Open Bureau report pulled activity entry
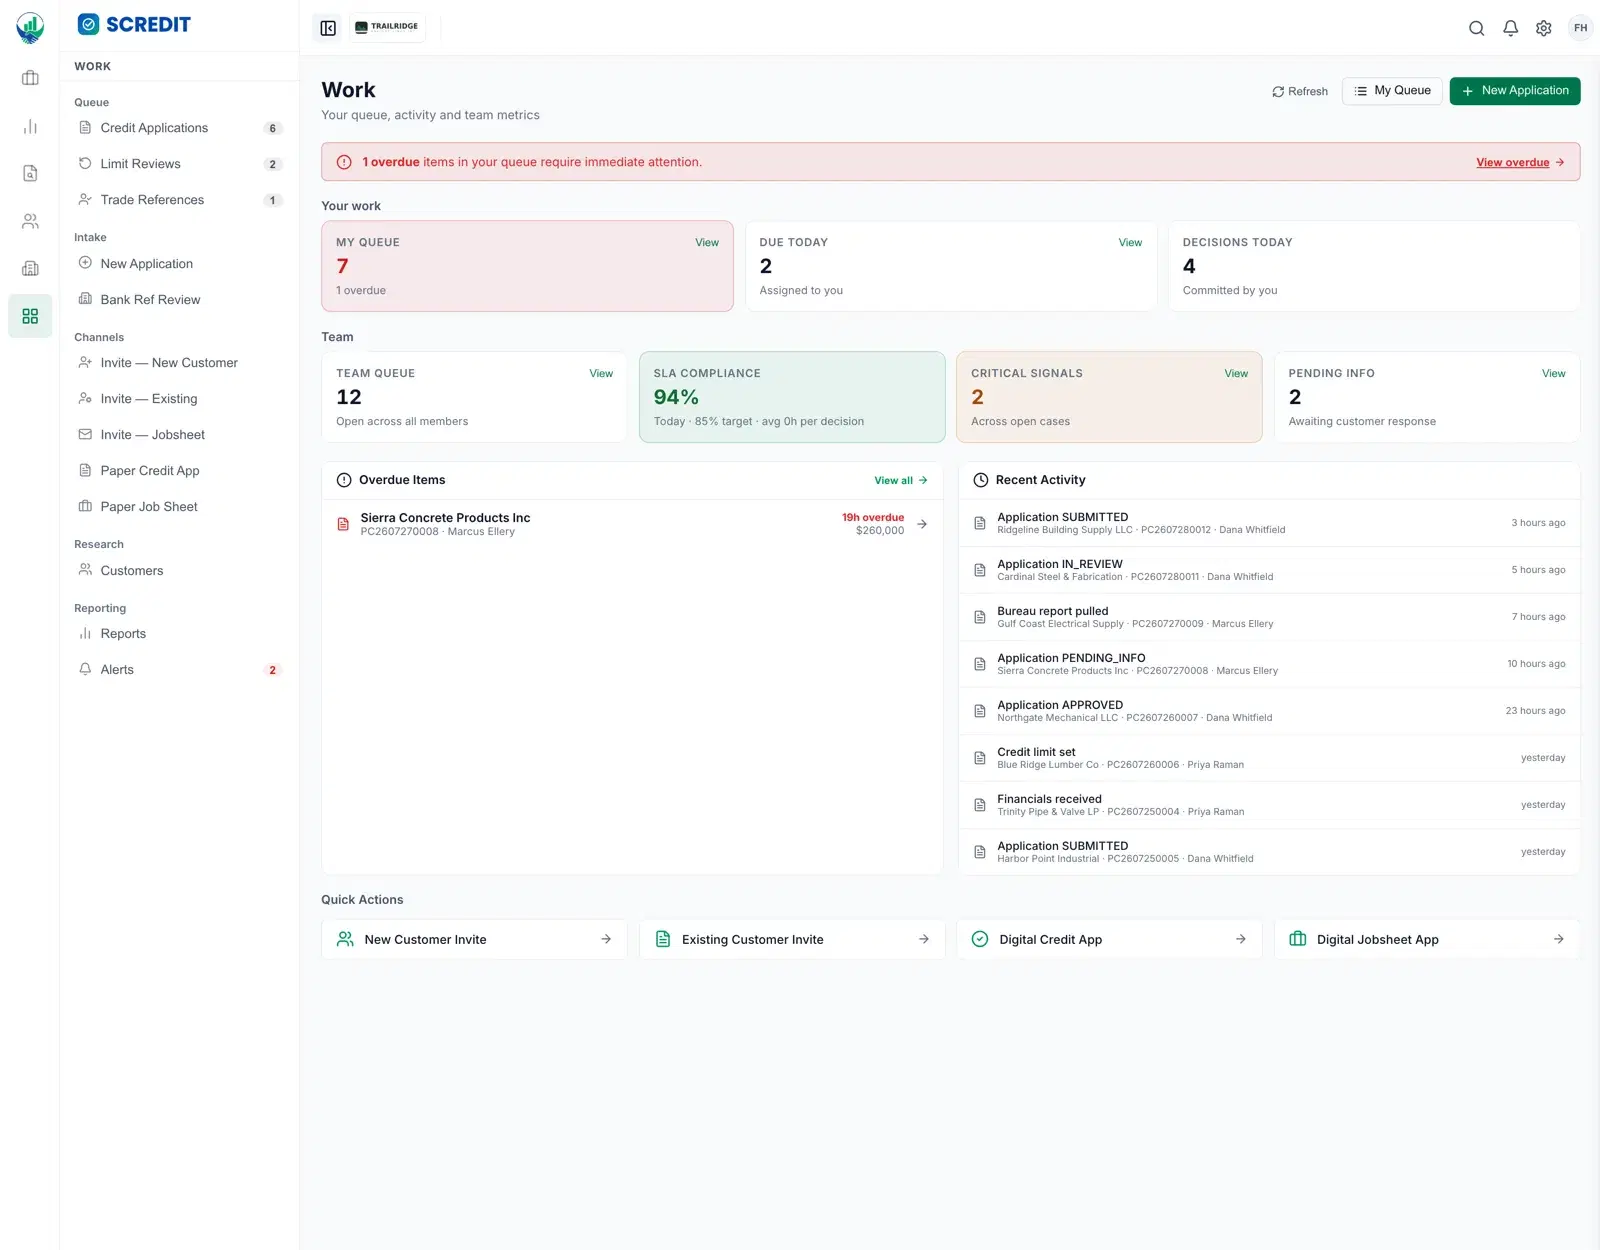This screenshot has width=1600, height=1250. 1269,617
